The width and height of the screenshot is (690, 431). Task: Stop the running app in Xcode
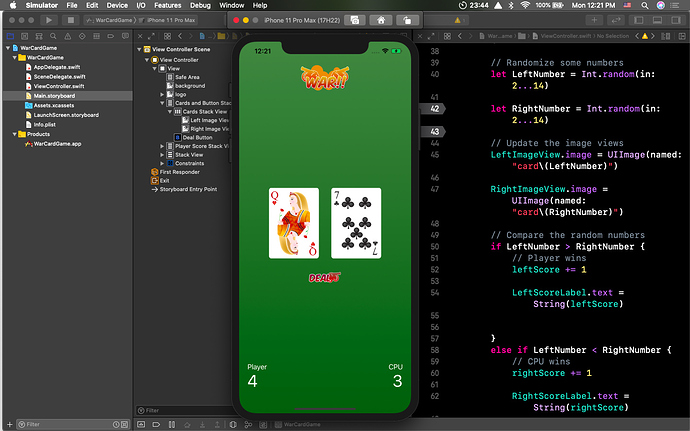(70, 20)
